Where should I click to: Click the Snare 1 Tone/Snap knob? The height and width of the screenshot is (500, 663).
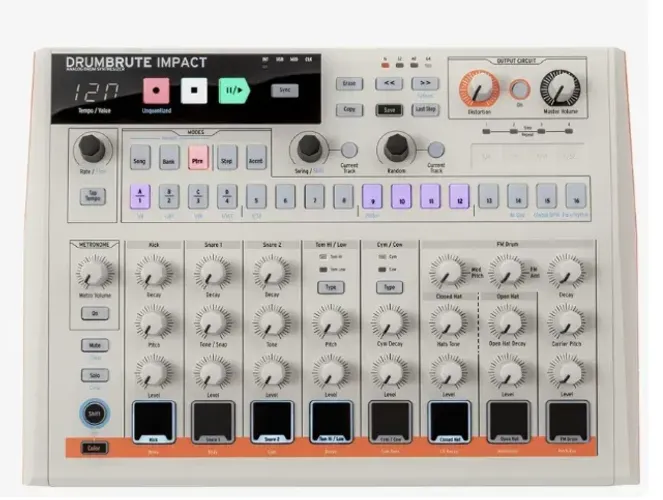(213, 322)
